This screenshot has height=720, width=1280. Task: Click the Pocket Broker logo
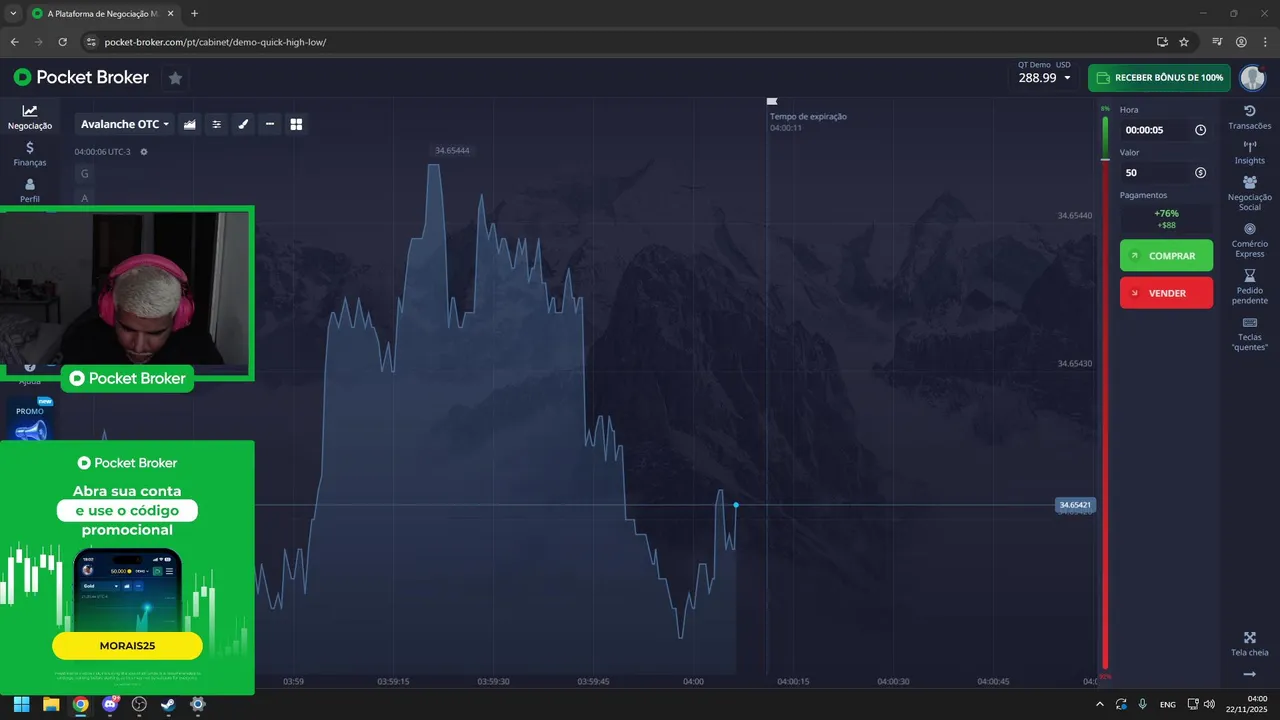click(x=81, y=77)
